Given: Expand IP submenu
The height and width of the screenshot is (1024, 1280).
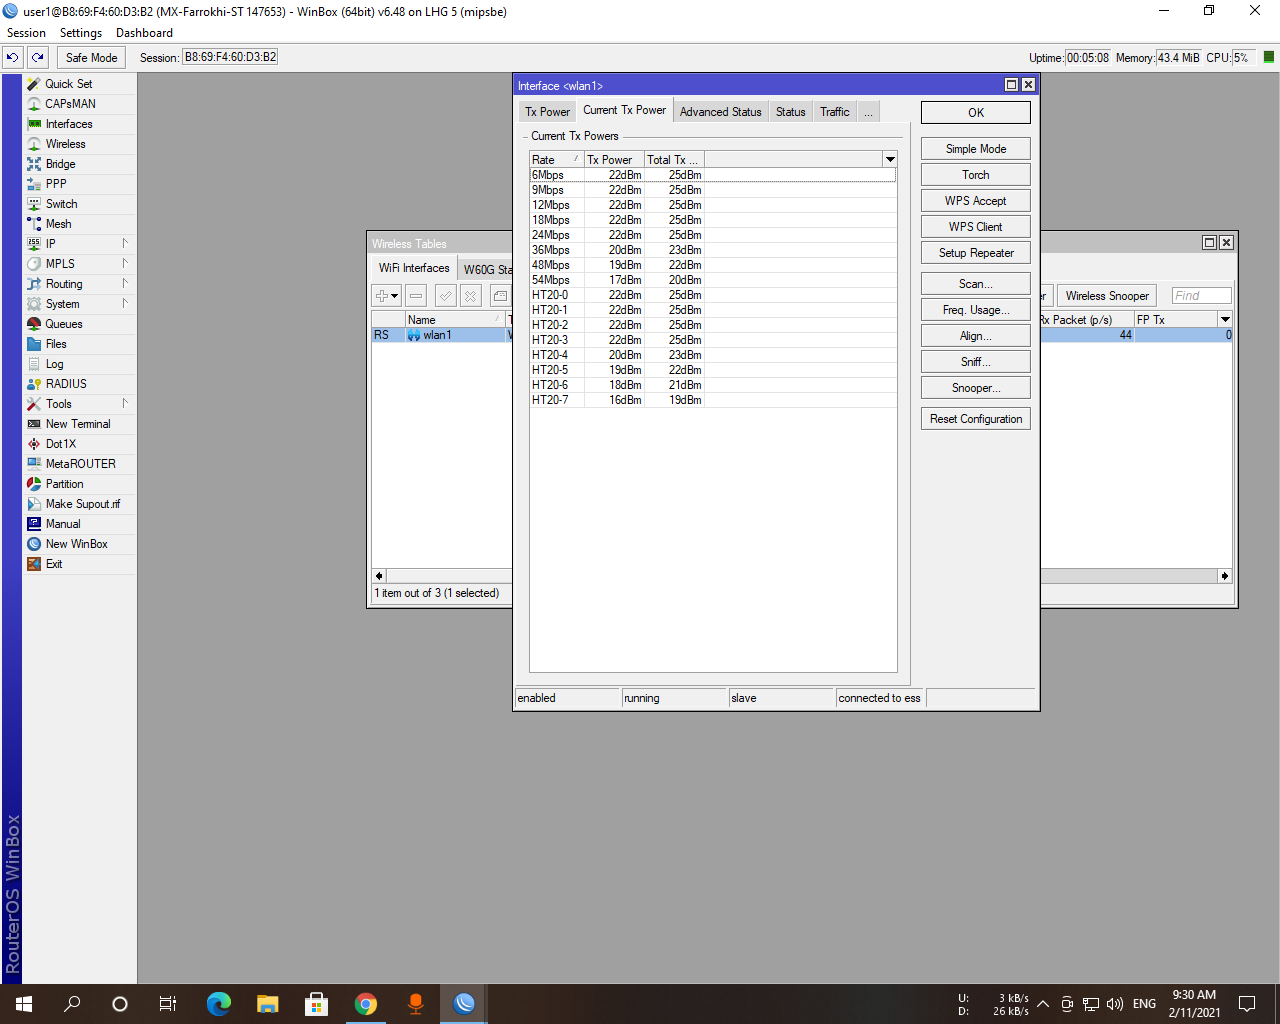Looking at the screenshot, I should (x=125, y=243).
